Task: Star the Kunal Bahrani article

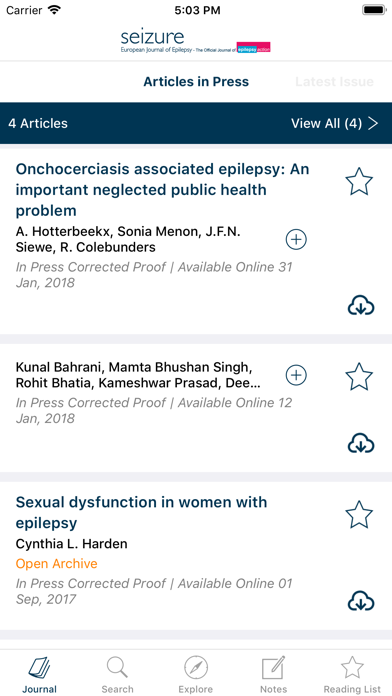Action: pos(359,376)
